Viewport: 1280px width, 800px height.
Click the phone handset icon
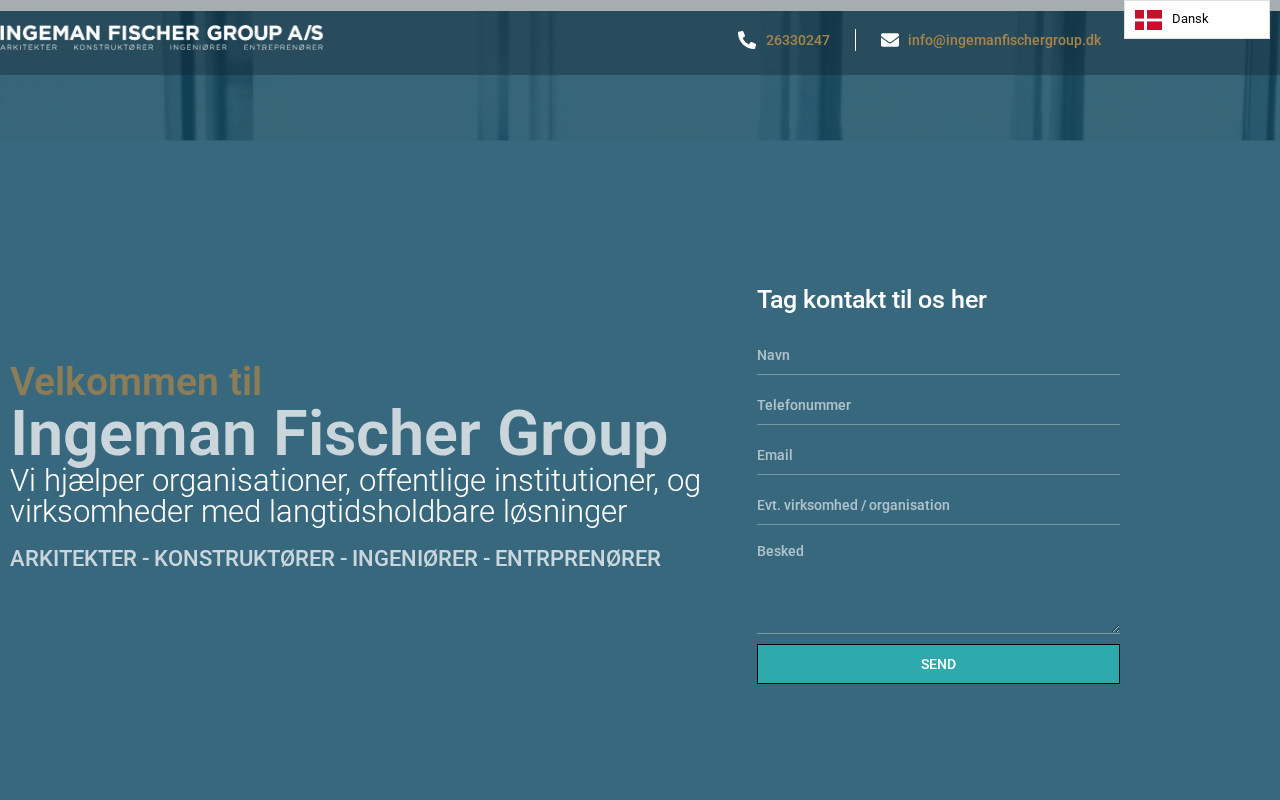pyautogui.click(x=747, y=40)
